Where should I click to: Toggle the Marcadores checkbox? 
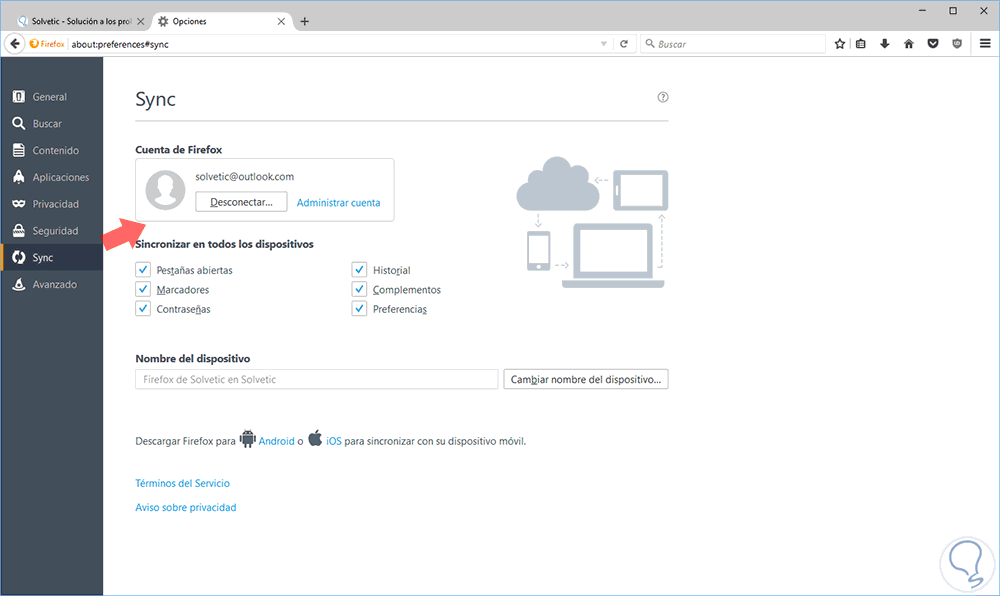143,289
